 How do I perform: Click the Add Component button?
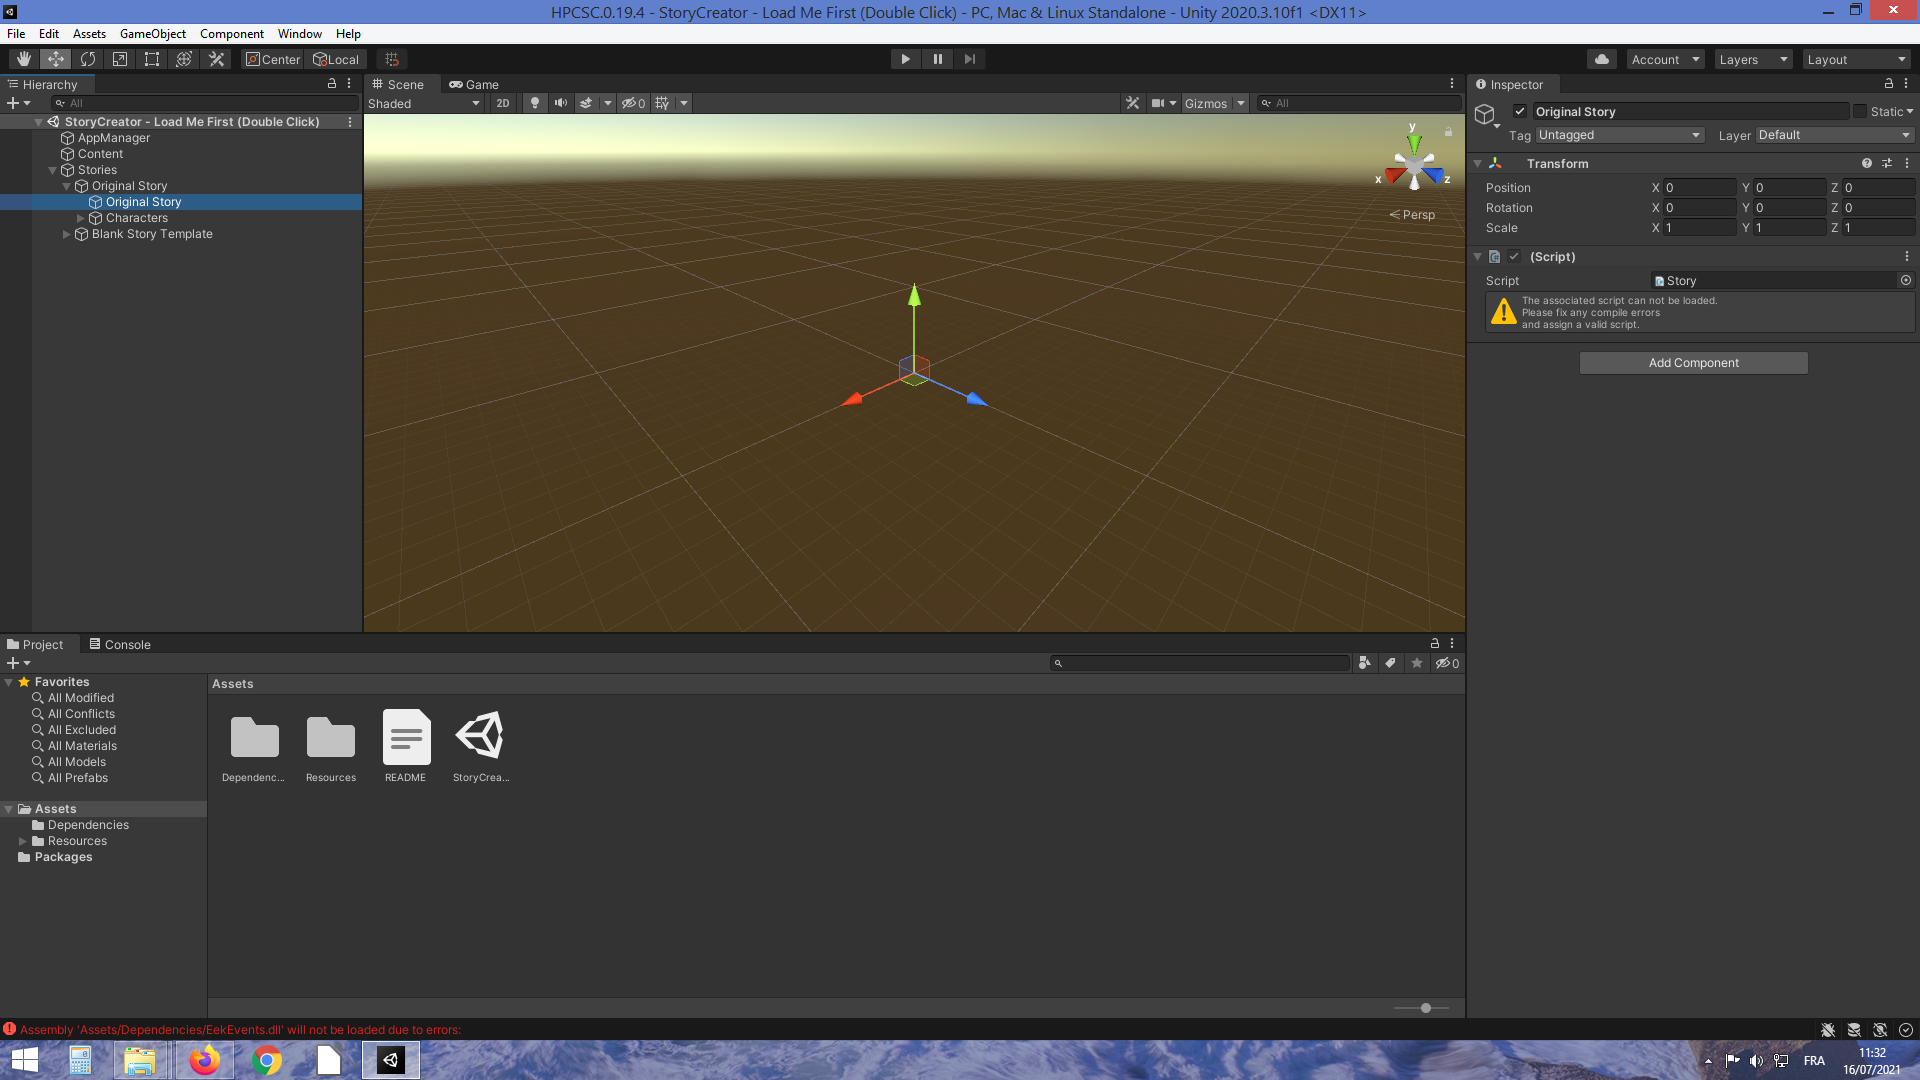1693,363
